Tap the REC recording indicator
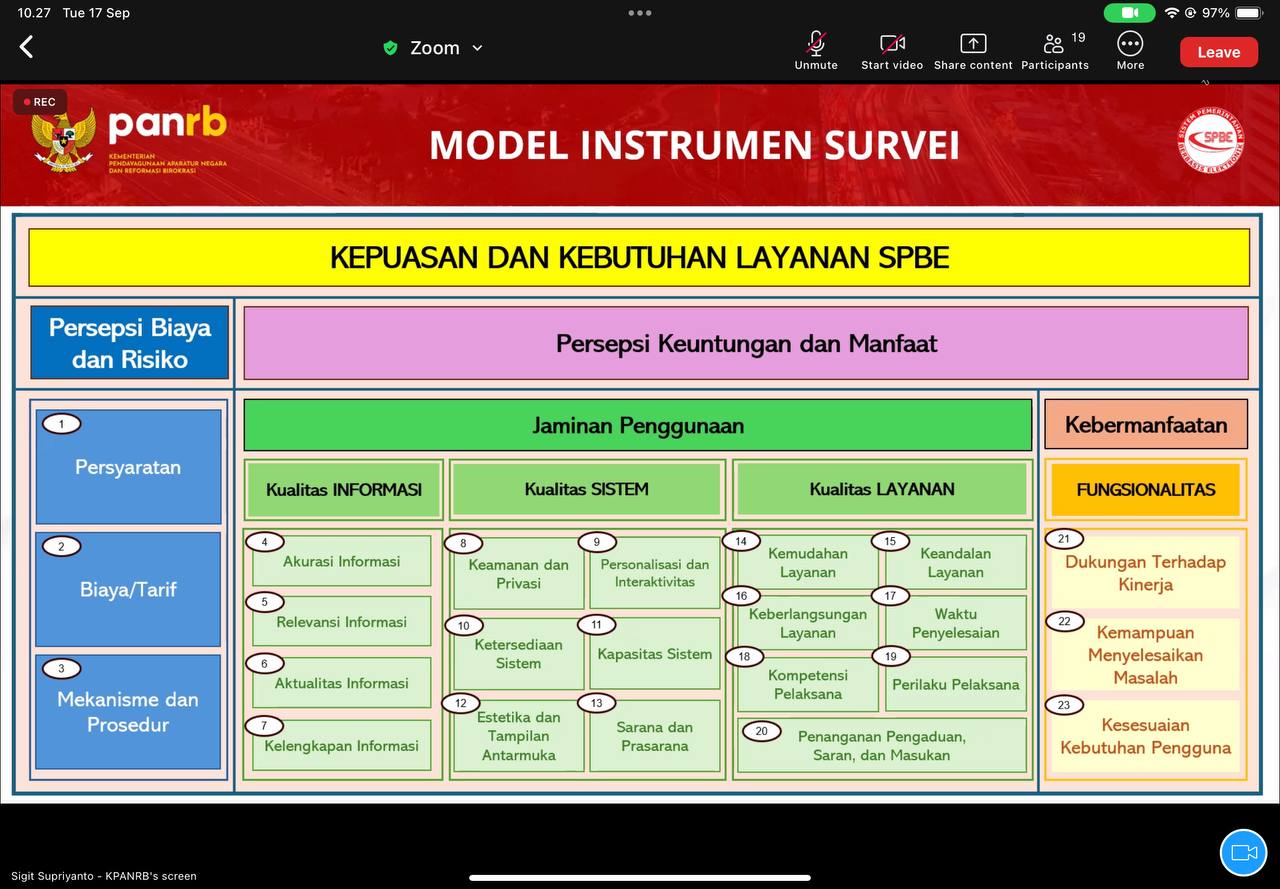Viewport: 1280px width, 889px height. [40, 102]
